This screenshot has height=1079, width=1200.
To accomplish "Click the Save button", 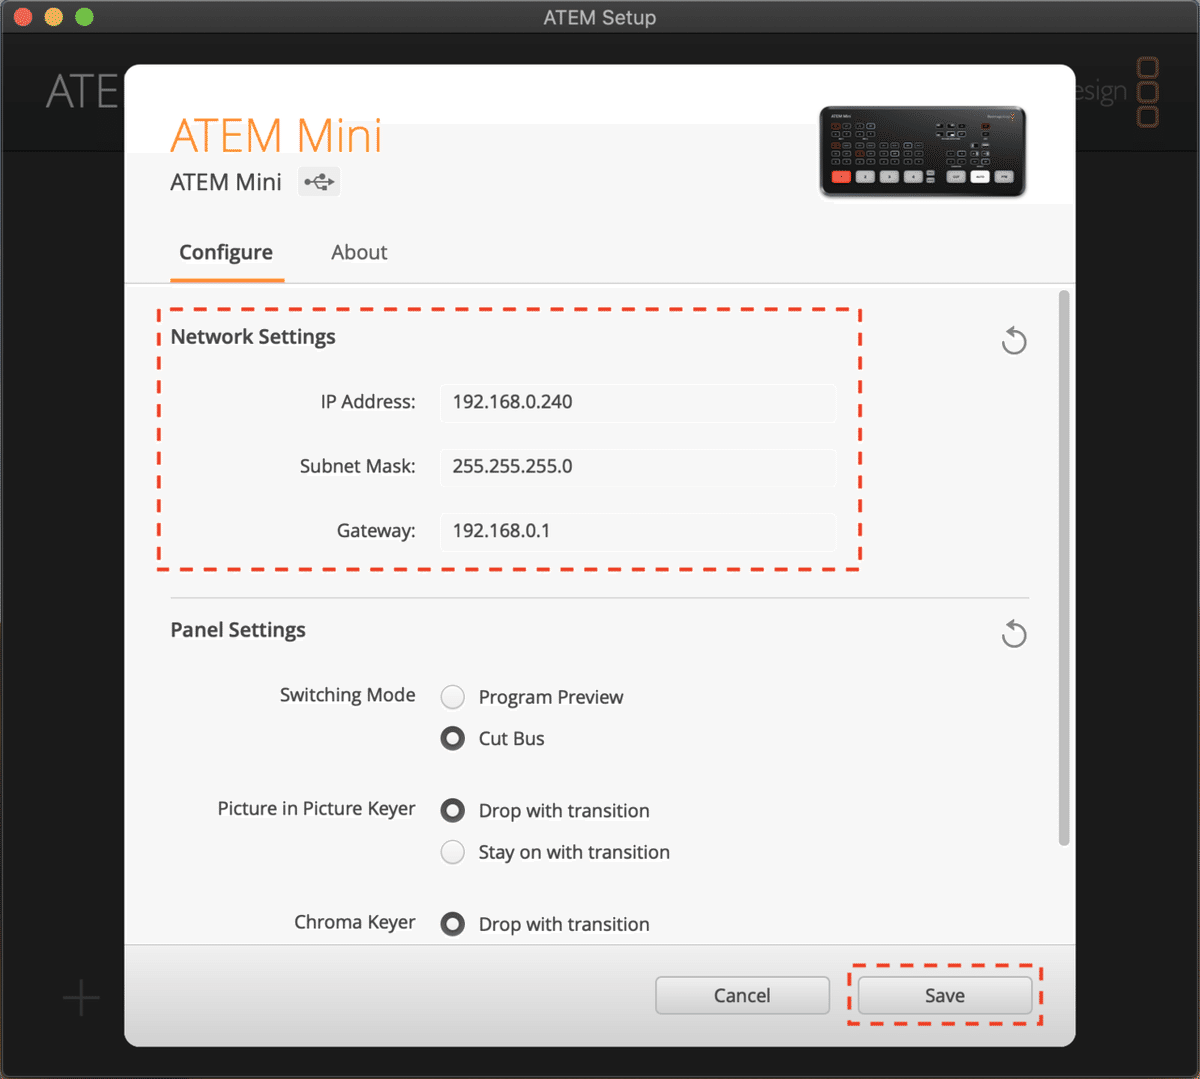I will pos(945,995).
